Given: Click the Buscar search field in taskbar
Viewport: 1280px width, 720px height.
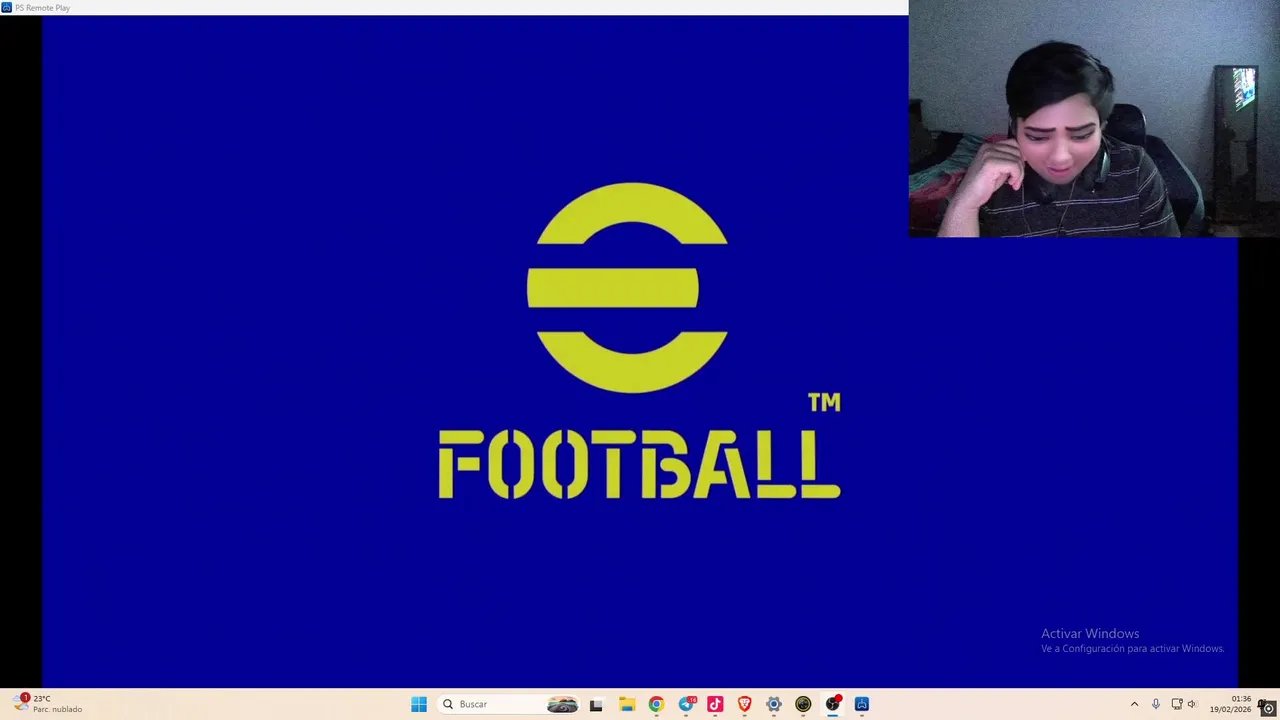Looking at the screenshot, I should (x=510, y=704).
